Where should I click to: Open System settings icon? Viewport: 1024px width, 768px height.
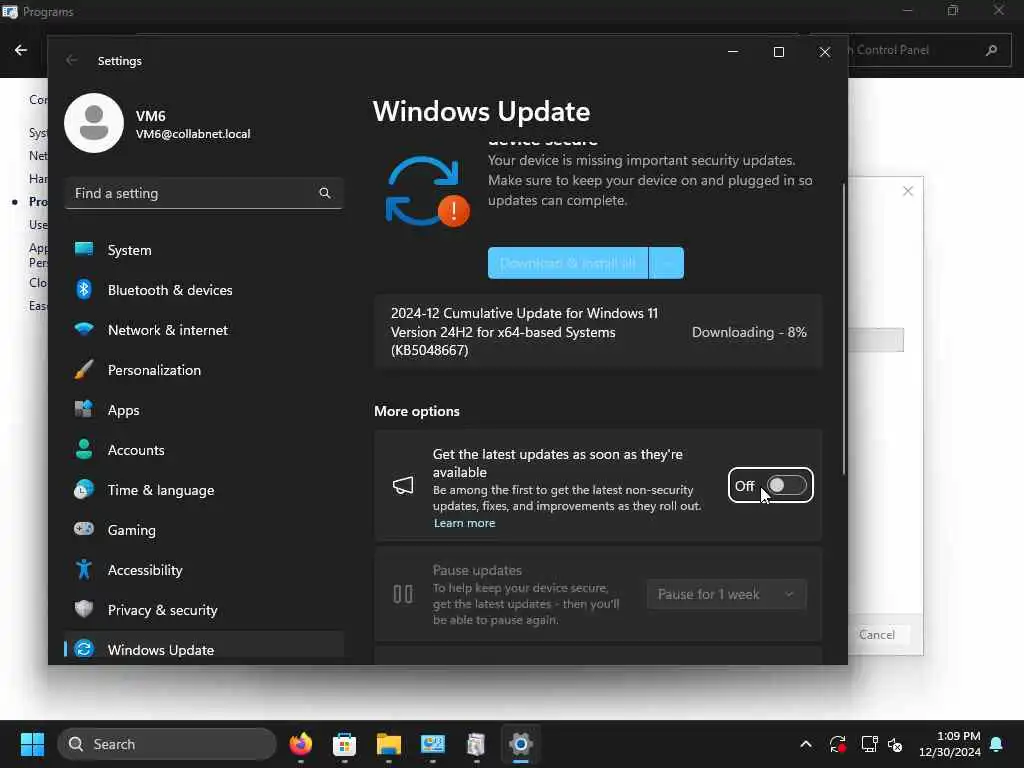(84, 249)
